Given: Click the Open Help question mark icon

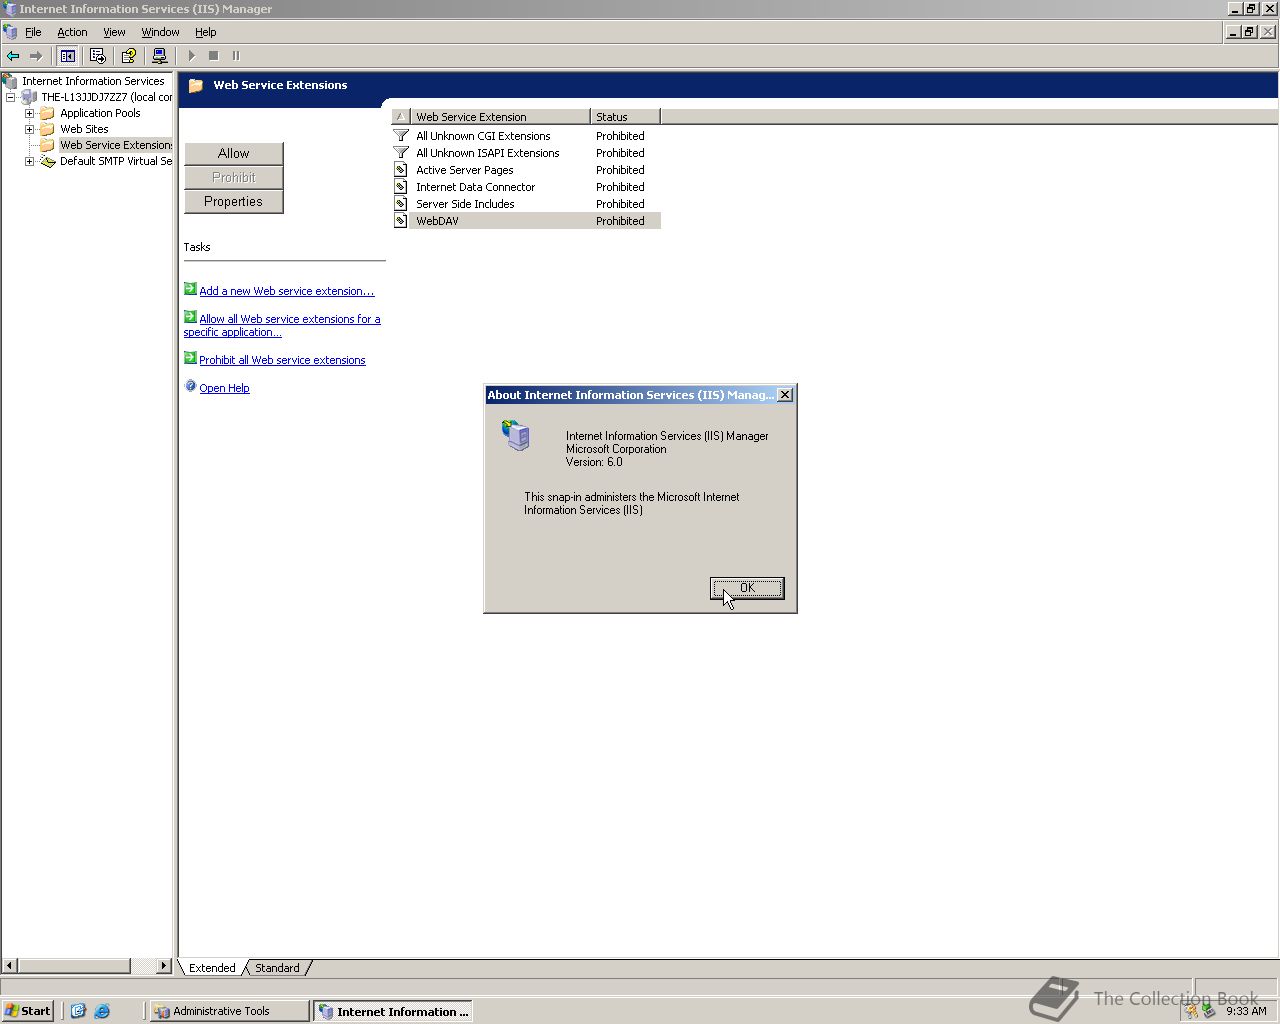Looking at the screenshot, I should [190, 386].
